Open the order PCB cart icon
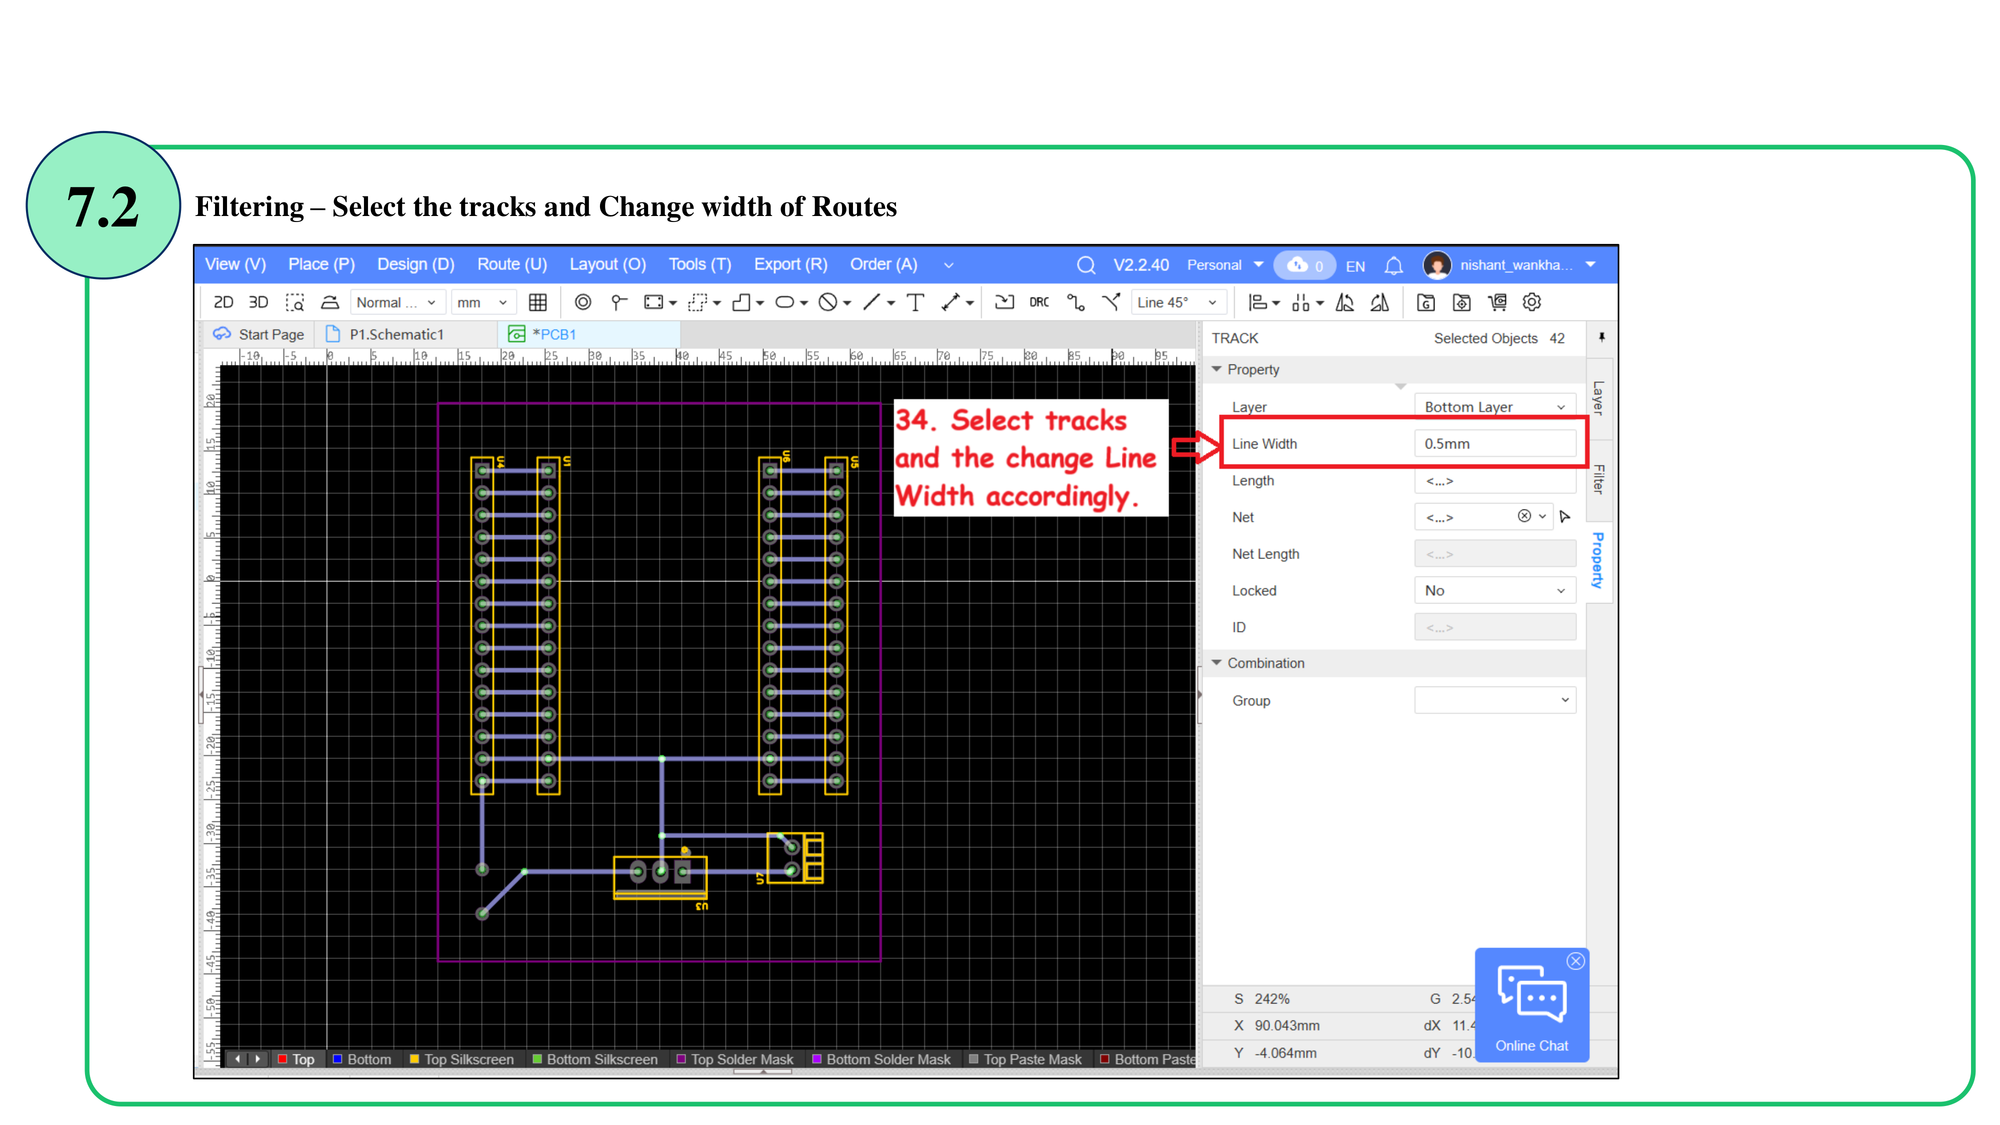2000x1125 pixels. click(x=1497, y=302)
